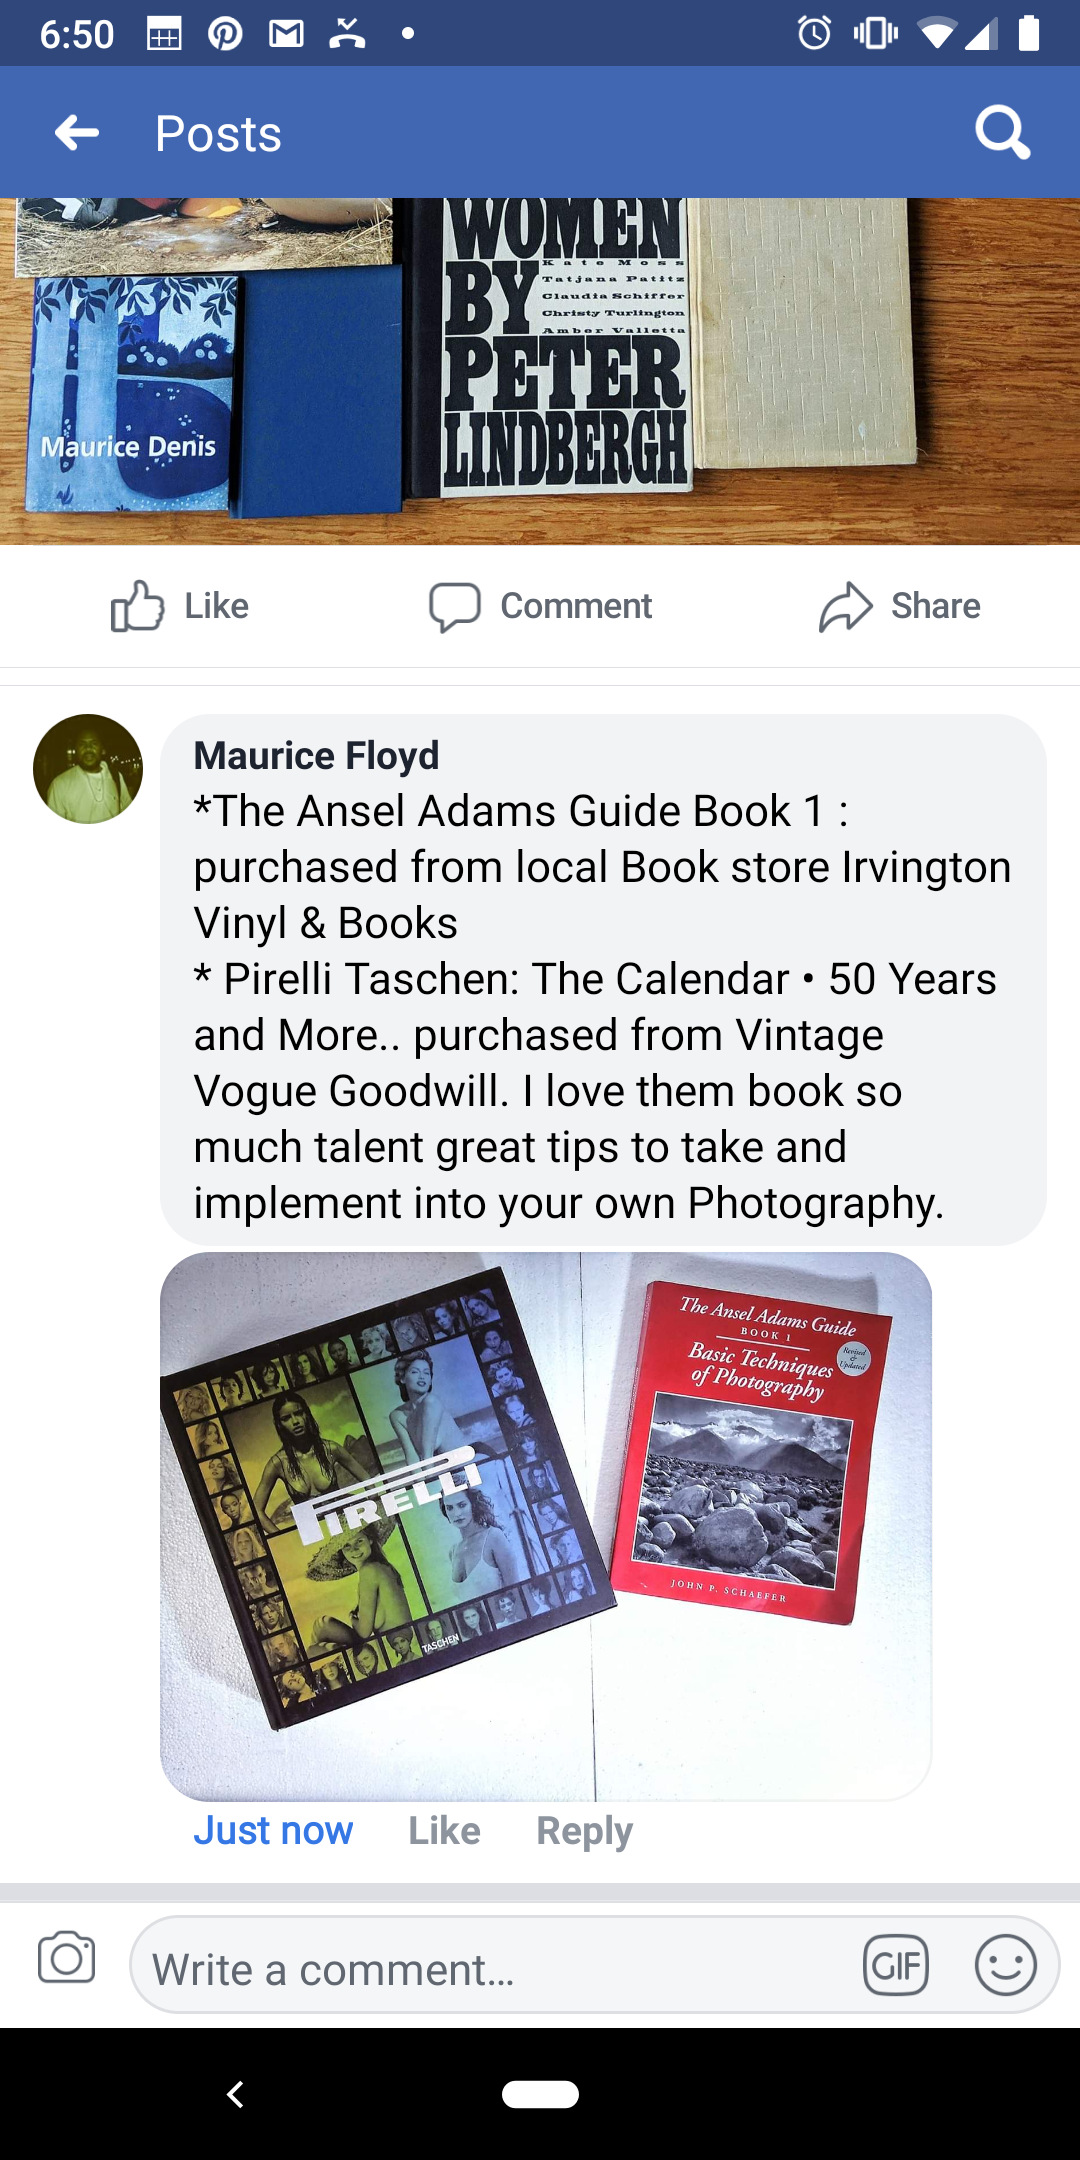Open the emoji smiley picker

[1005, 1966]
